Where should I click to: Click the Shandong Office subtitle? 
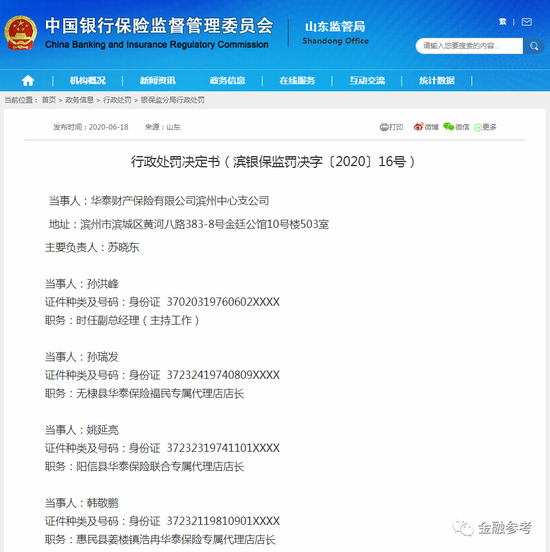(x=335, y=41)
